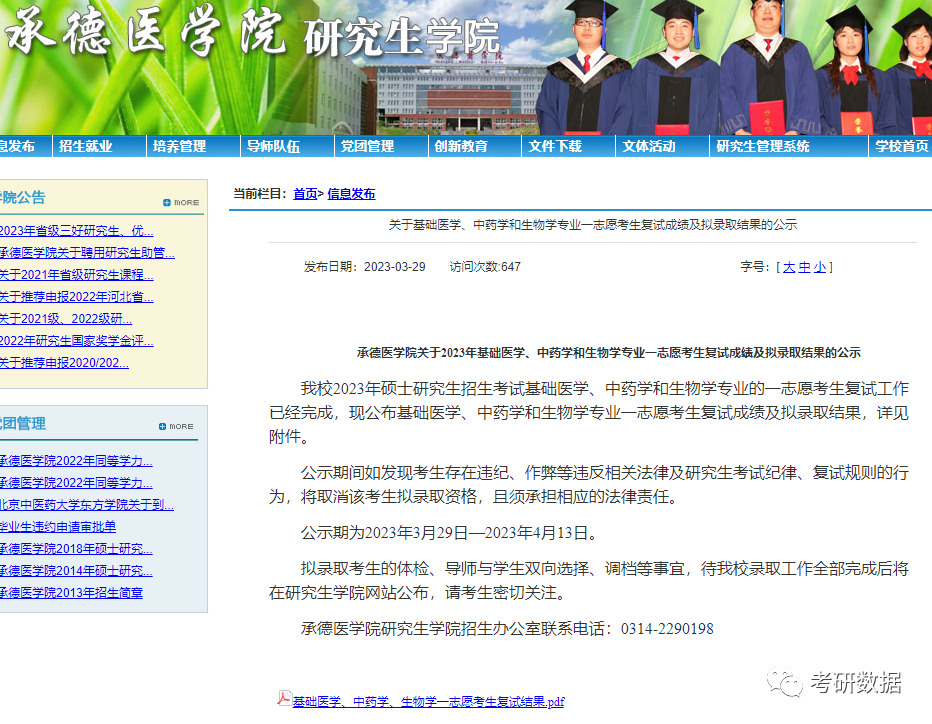Viewport: 932px width, 724px height.
Task: Click contact phone 0314-2290198 text
Action: click(667, 629)
